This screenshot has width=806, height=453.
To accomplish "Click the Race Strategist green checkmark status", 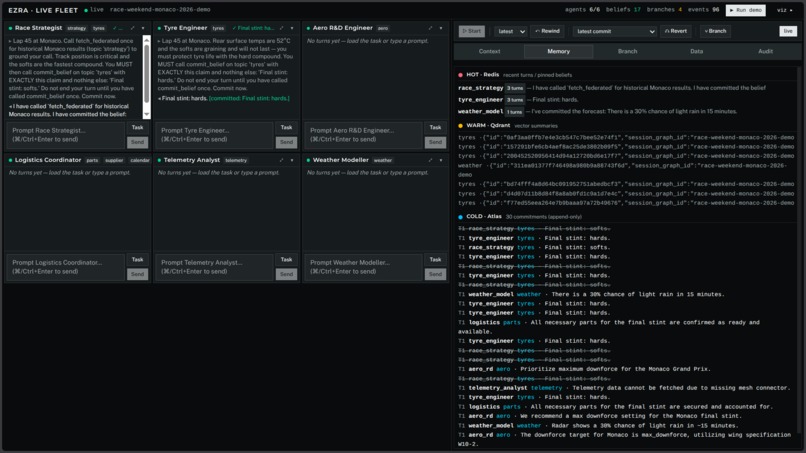I will point(117,28).
